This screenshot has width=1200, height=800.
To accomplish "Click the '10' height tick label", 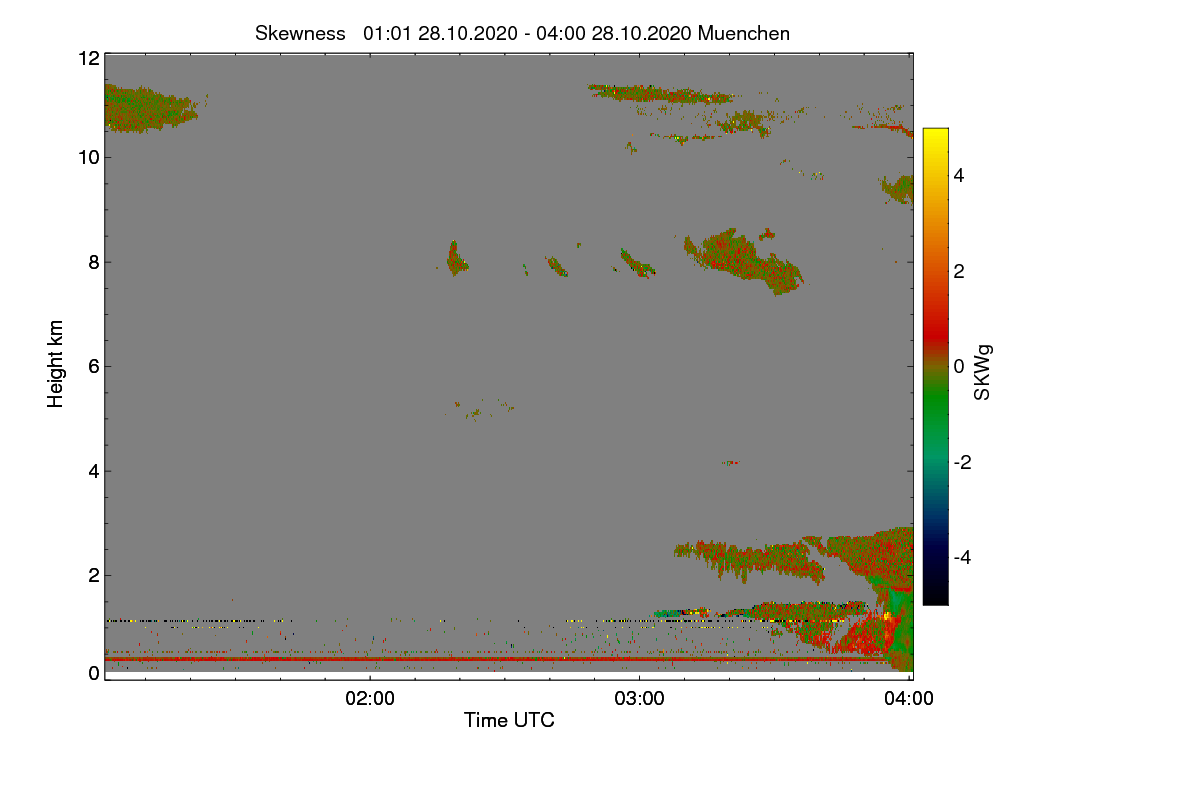I will [88, 157].
